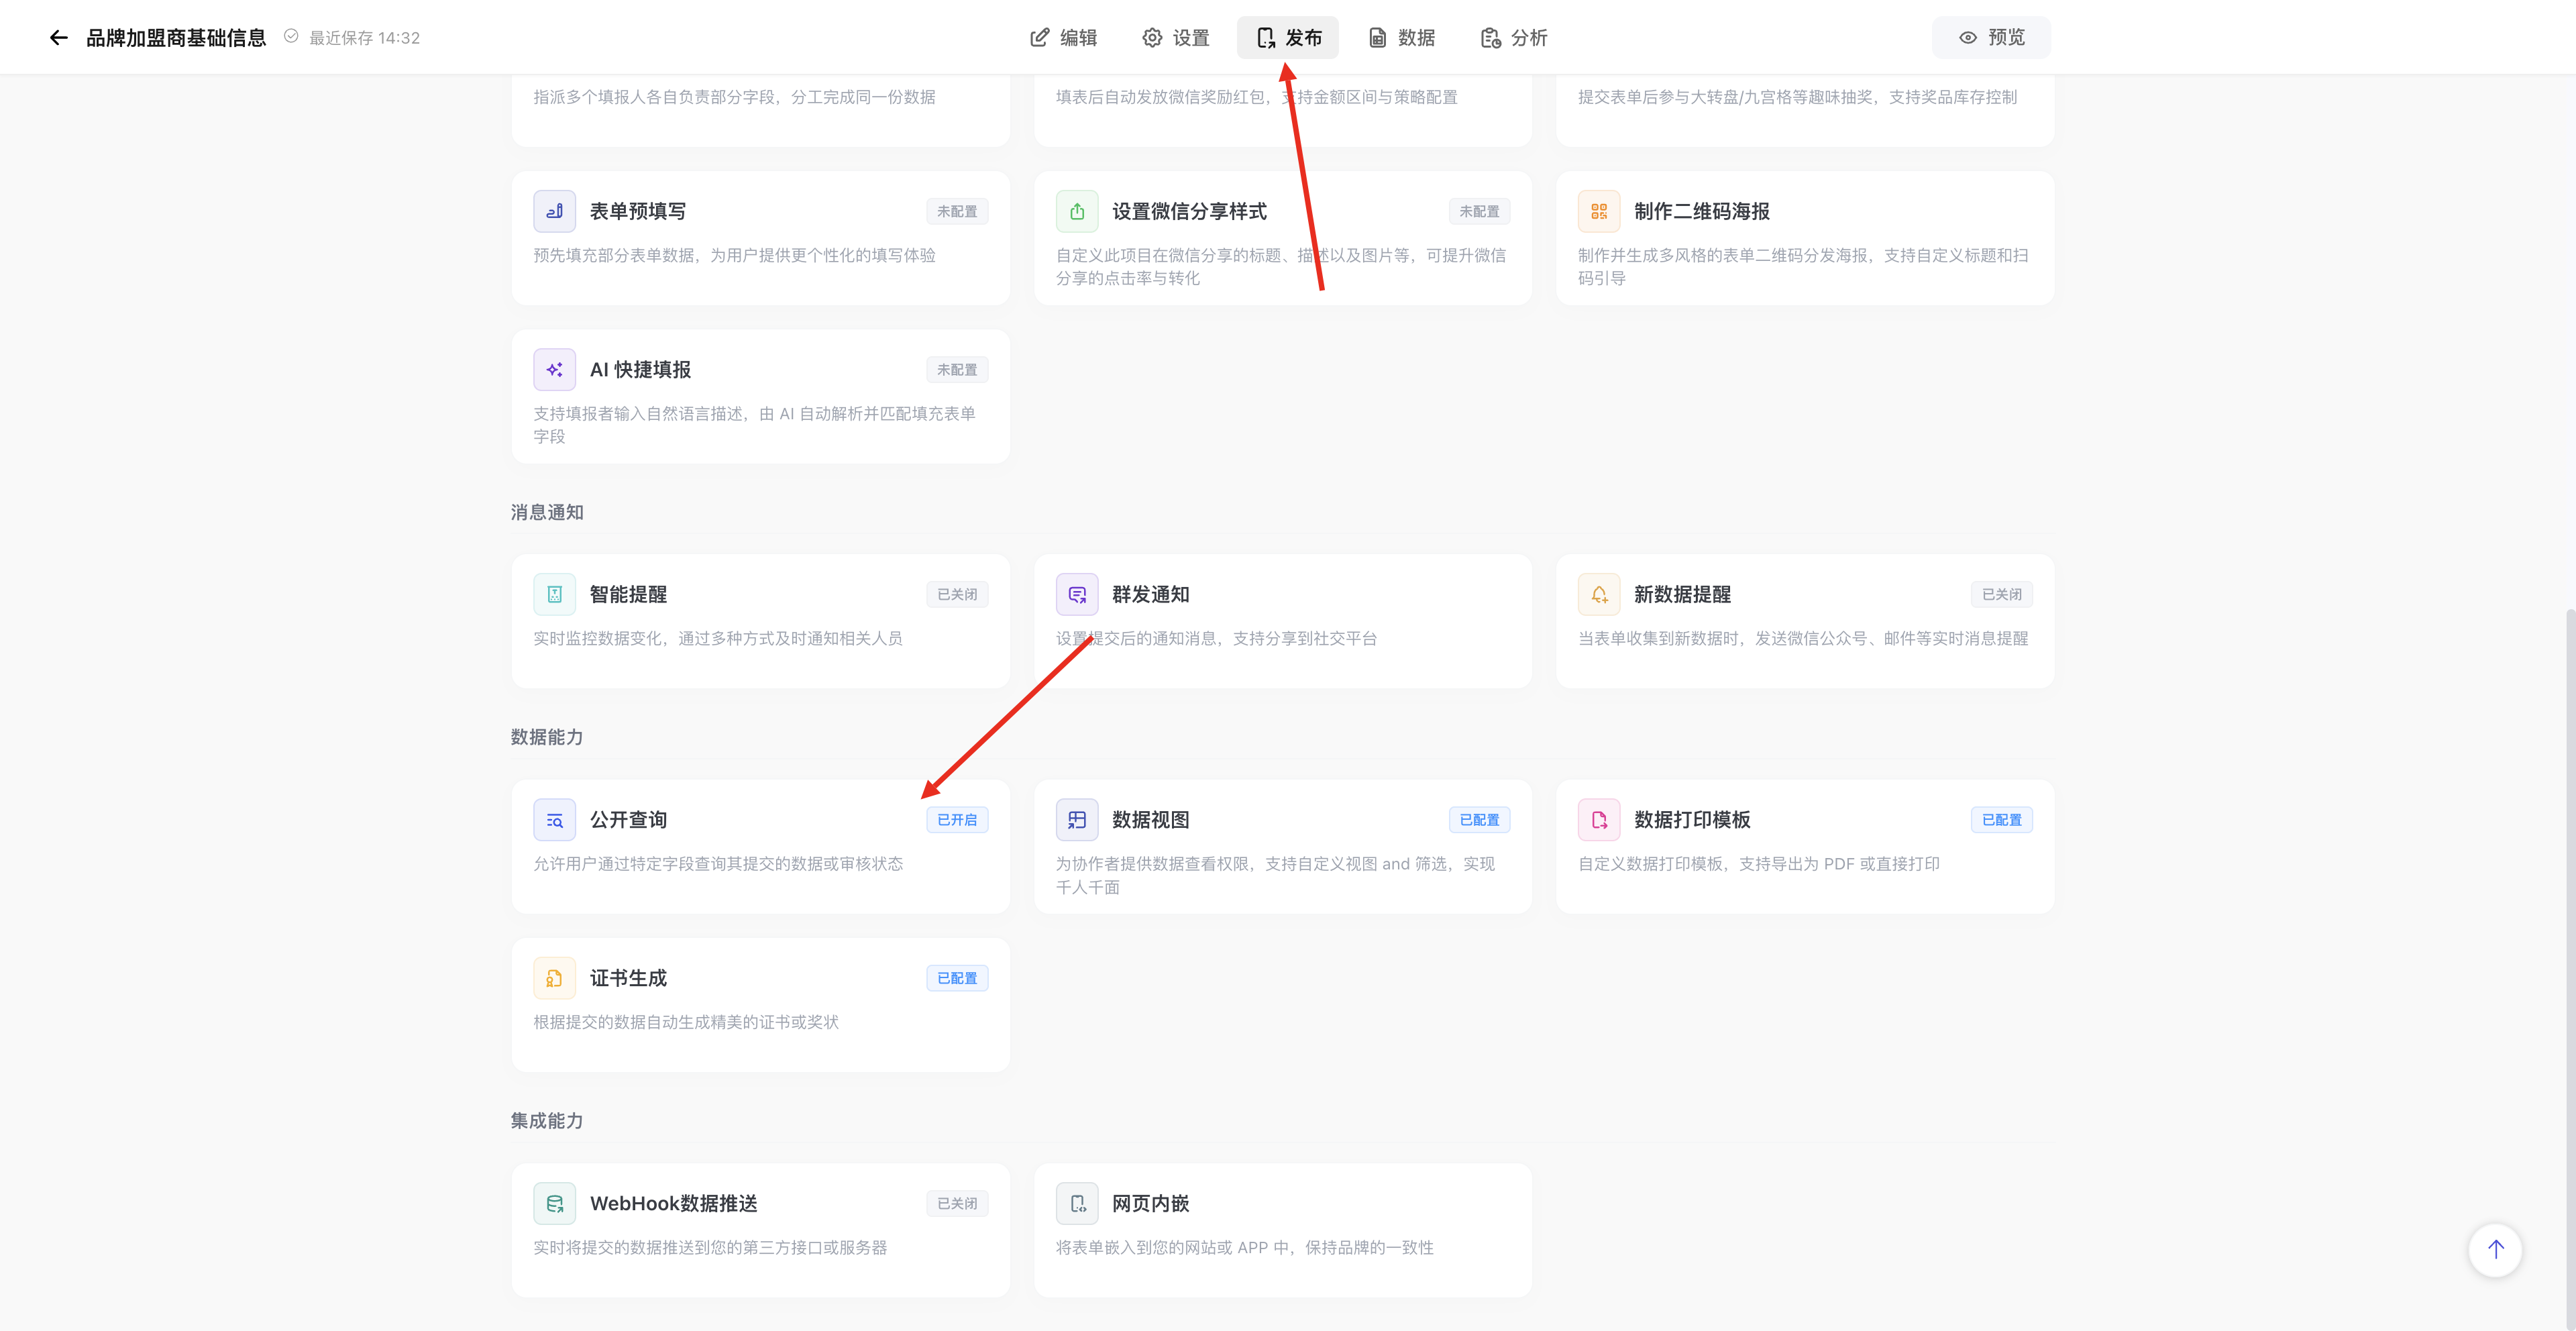Switch to the 数据 tab
The height and width of the screenshot is (1331, 2576).
[x=1402, y=38]
